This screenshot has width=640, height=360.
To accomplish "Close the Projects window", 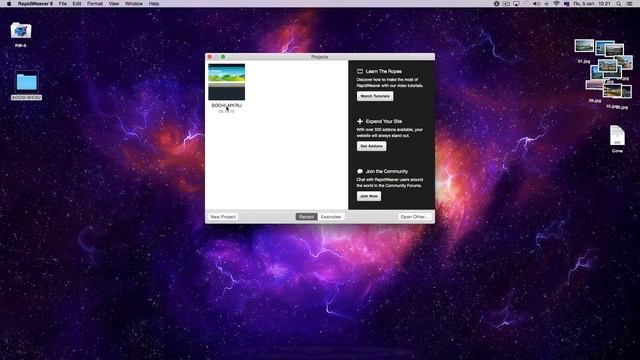I will point(210,57).
